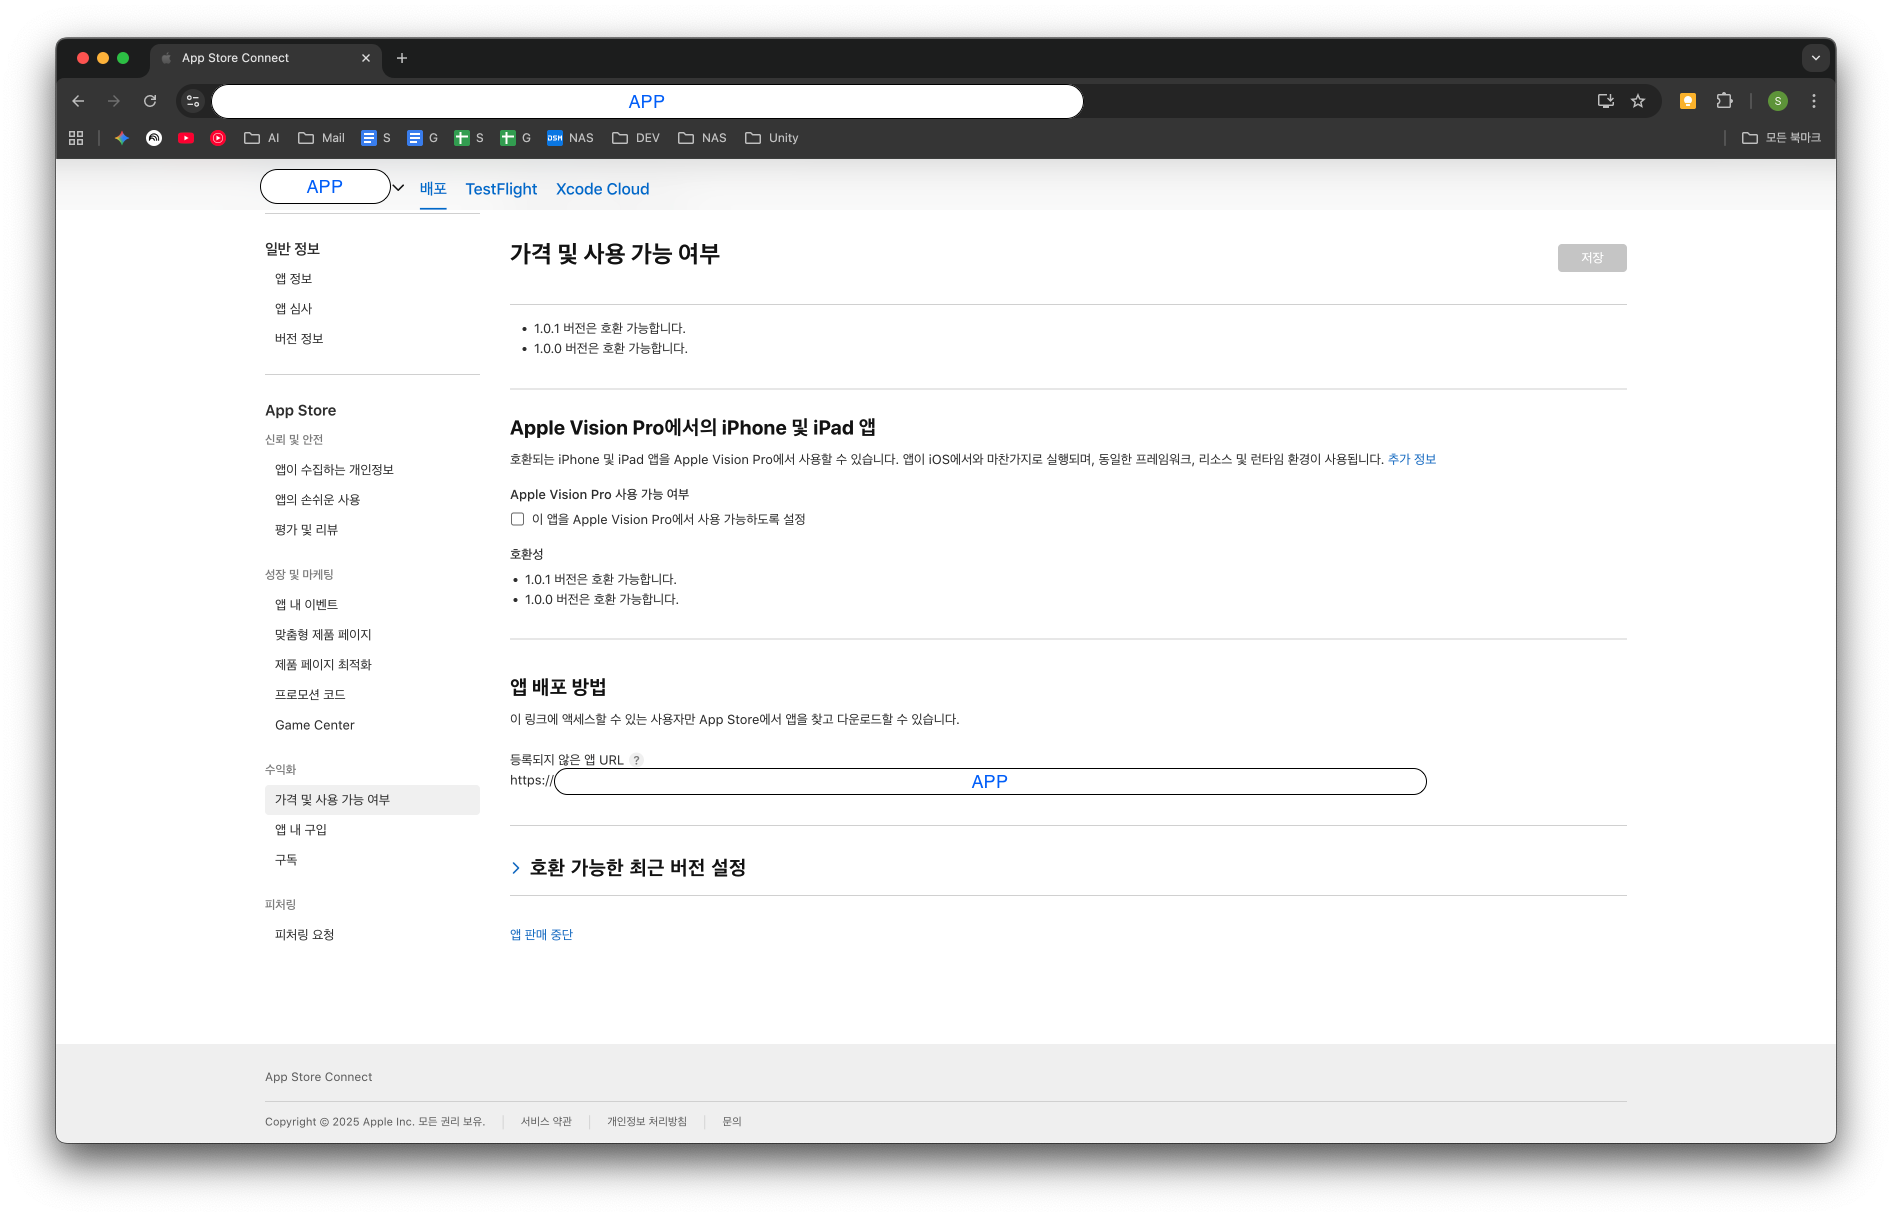Open 앱 내 구입 sidebar item
The width and height of the screenshot is (1892, 1217).
tap(301, 830)
